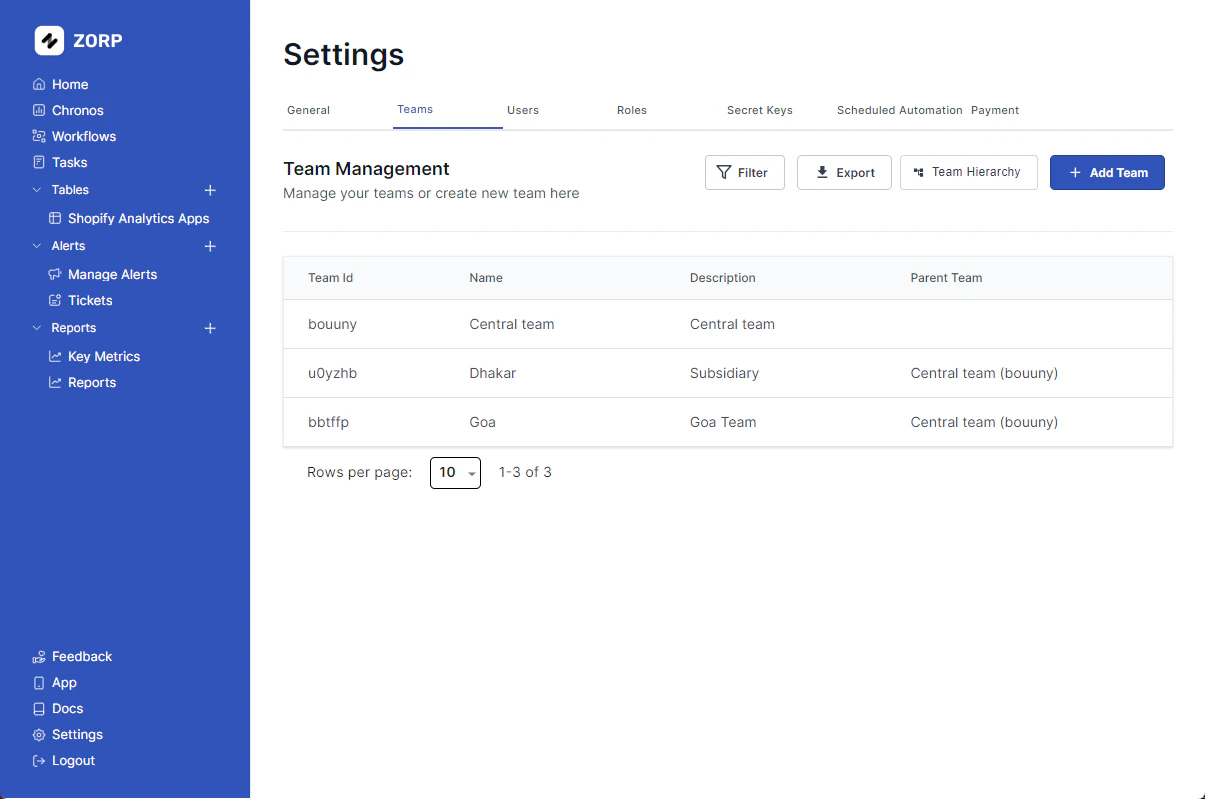The height and width of the screenshot is (799, 1205).
Task: Open the Secret Keys tab
Action: pos(759,110)
